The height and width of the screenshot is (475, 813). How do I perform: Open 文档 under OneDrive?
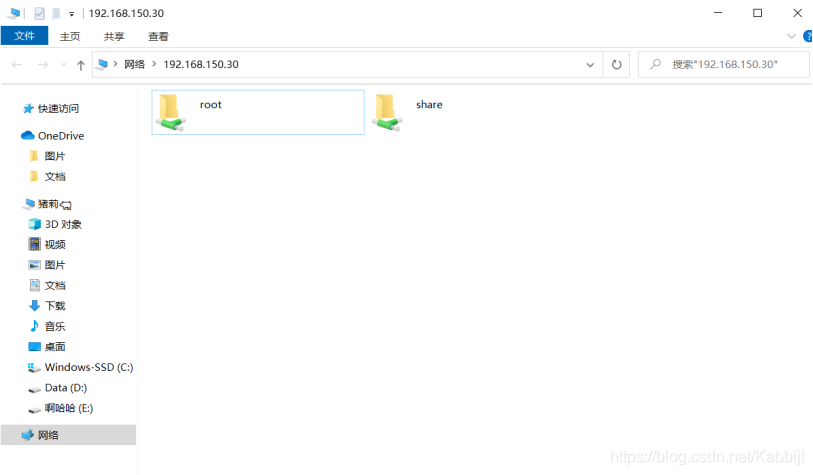[x=54, y=177]
